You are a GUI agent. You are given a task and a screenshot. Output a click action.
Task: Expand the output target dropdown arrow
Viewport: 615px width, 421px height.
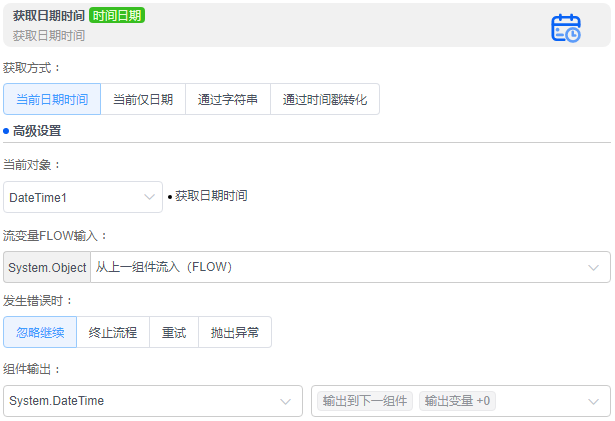pos(594,401)
